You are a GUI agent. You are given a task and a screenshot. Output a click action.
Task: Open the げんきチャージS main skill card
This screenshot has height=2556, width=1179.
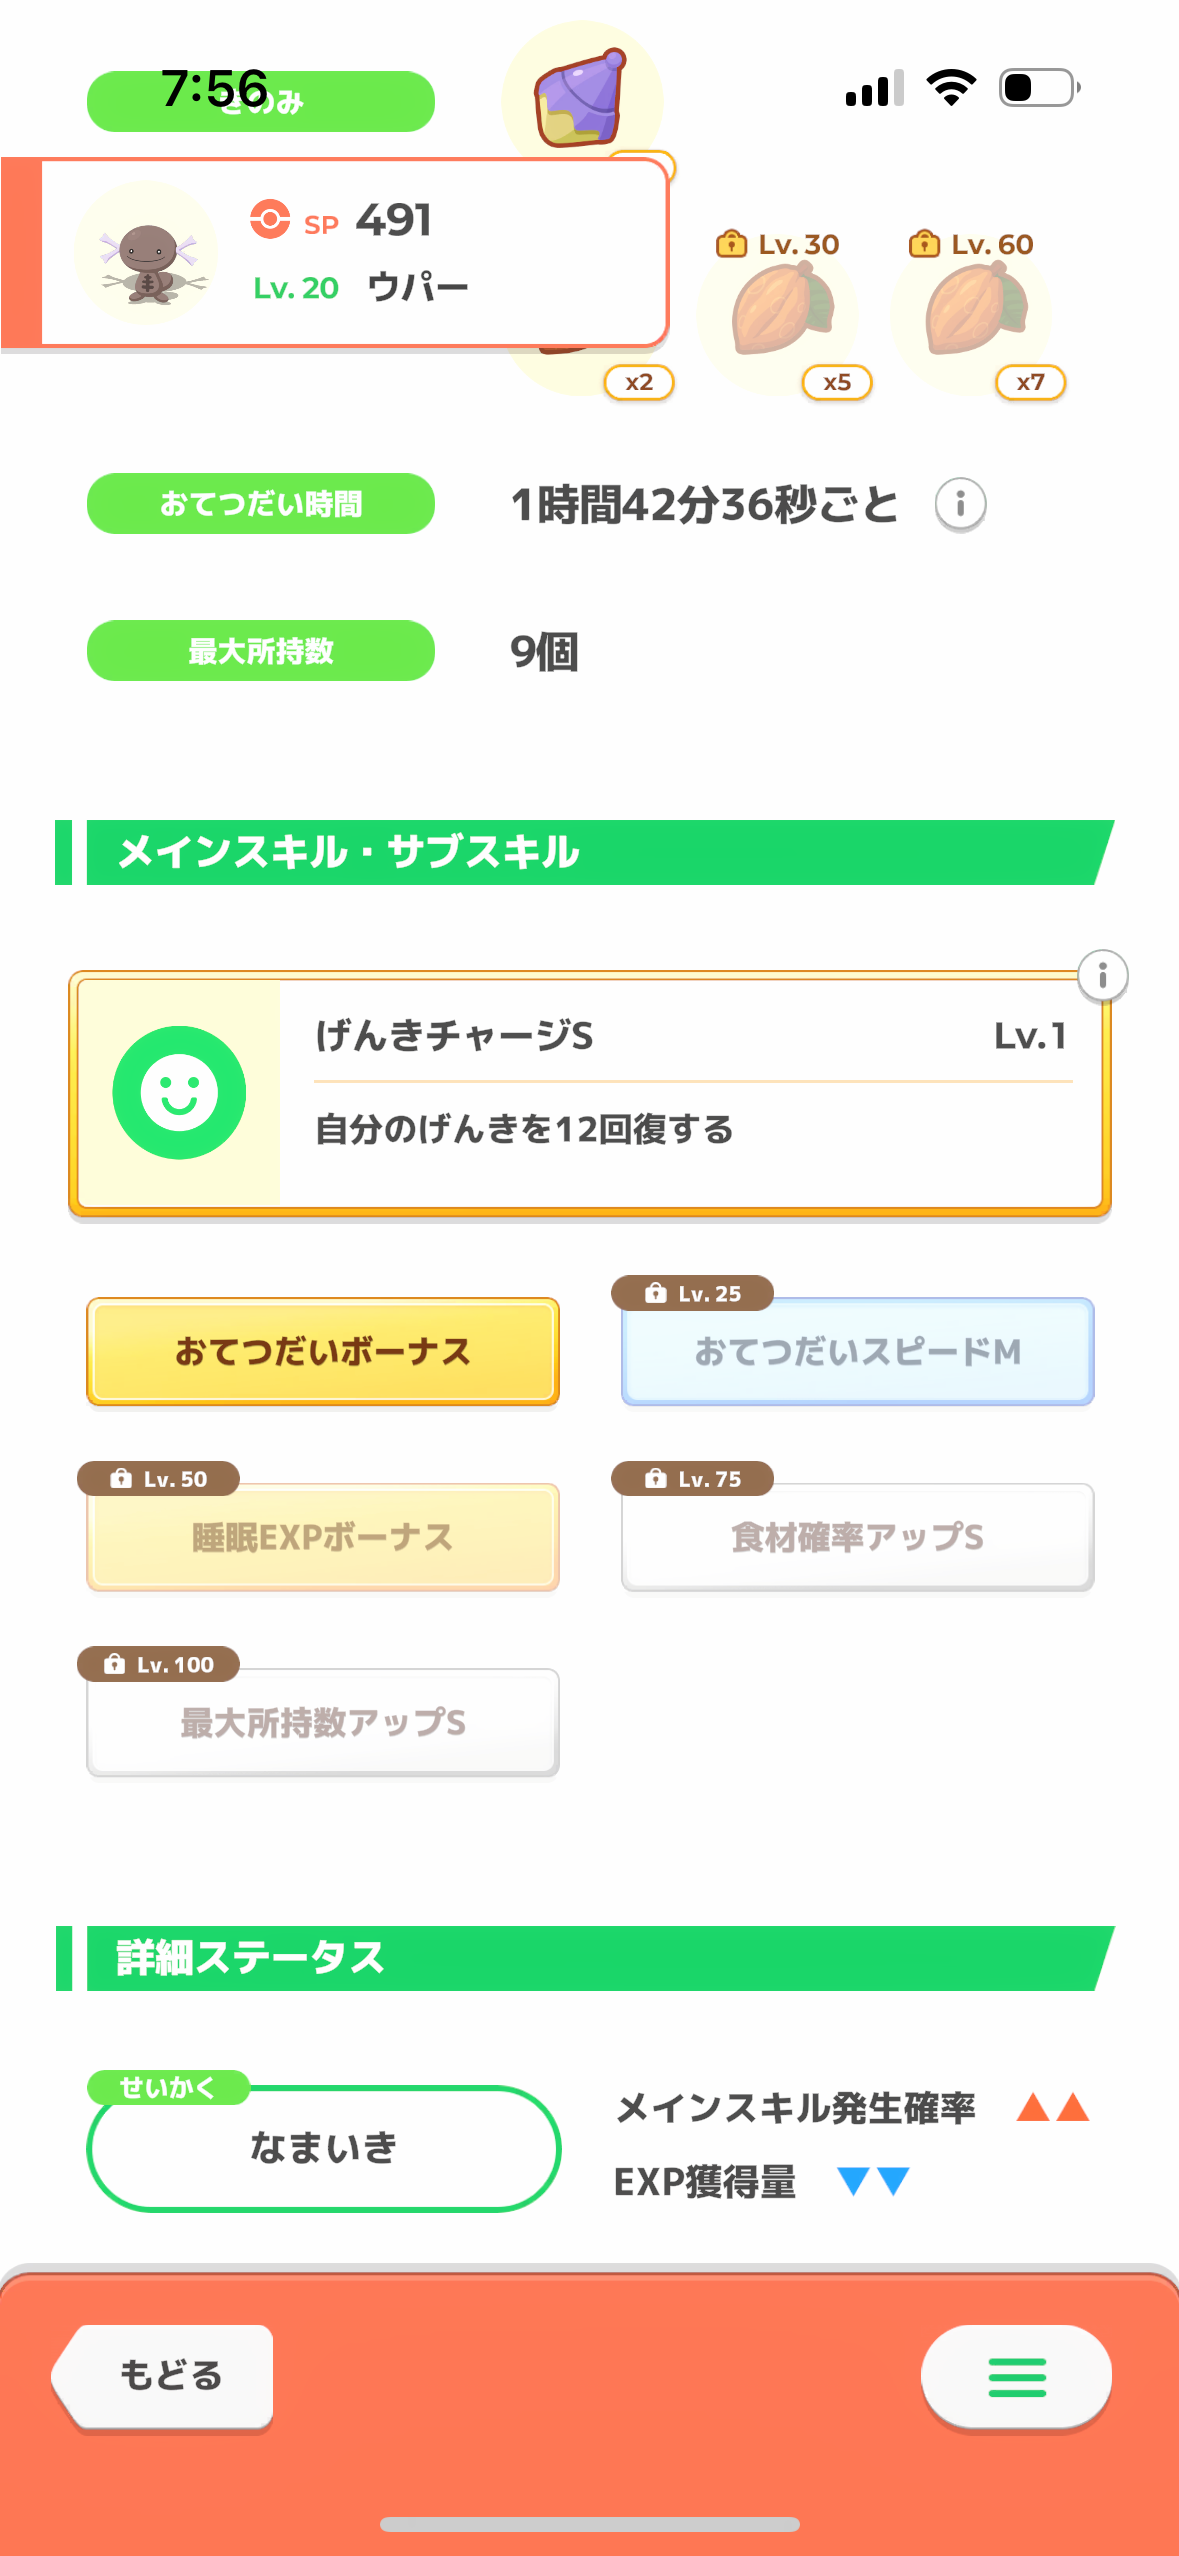click(x=690, y=1093)
